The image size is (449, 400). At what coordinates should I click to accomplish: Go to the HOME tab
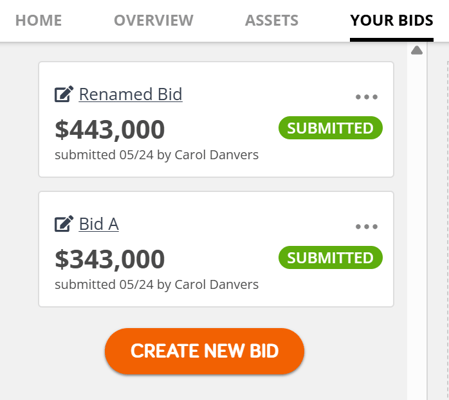click(x=39, y=20)
